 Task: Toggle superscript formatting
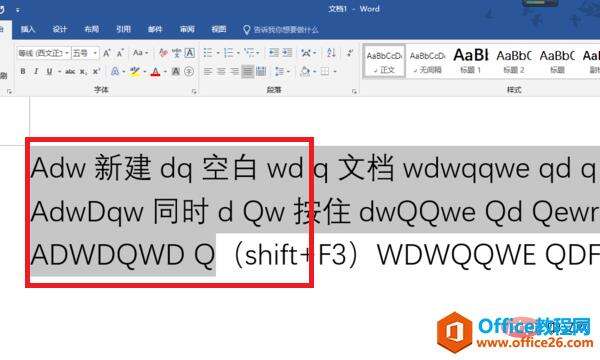[96, 71]
